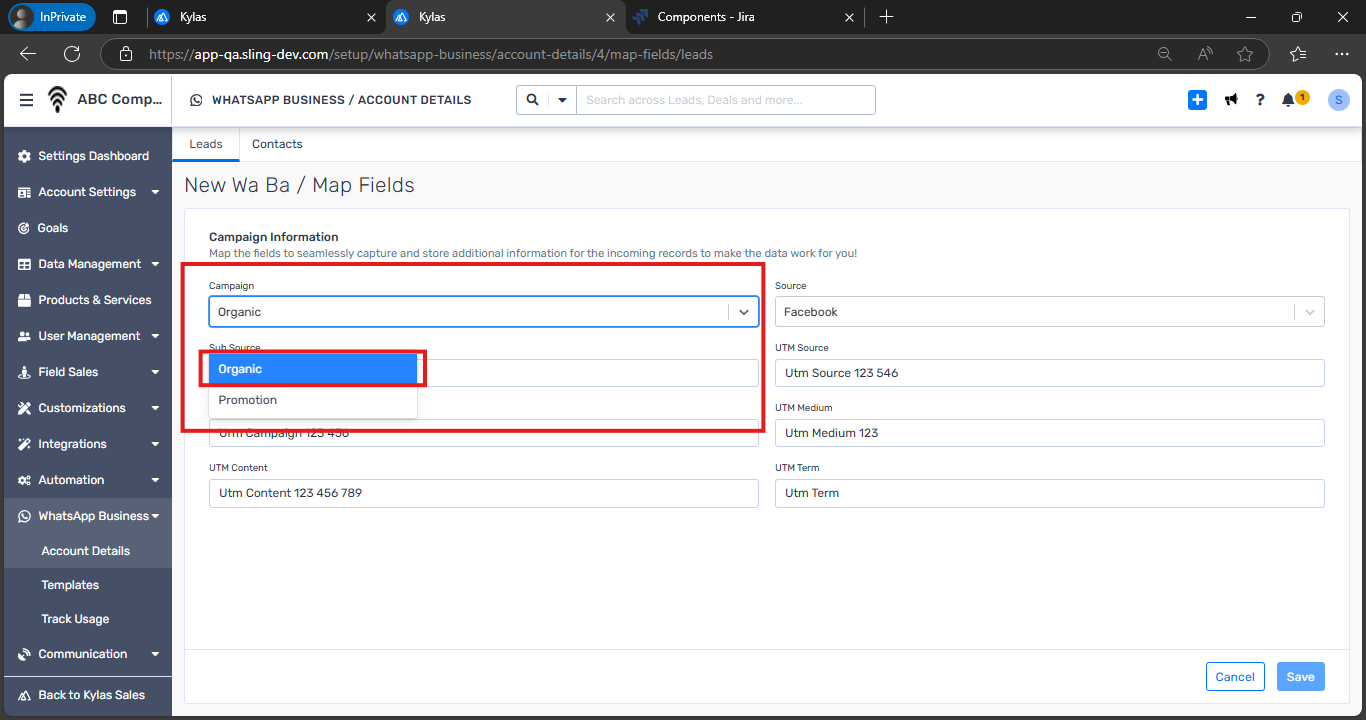Open a new browser tab
1366x720 pixels.
[886, 17]
